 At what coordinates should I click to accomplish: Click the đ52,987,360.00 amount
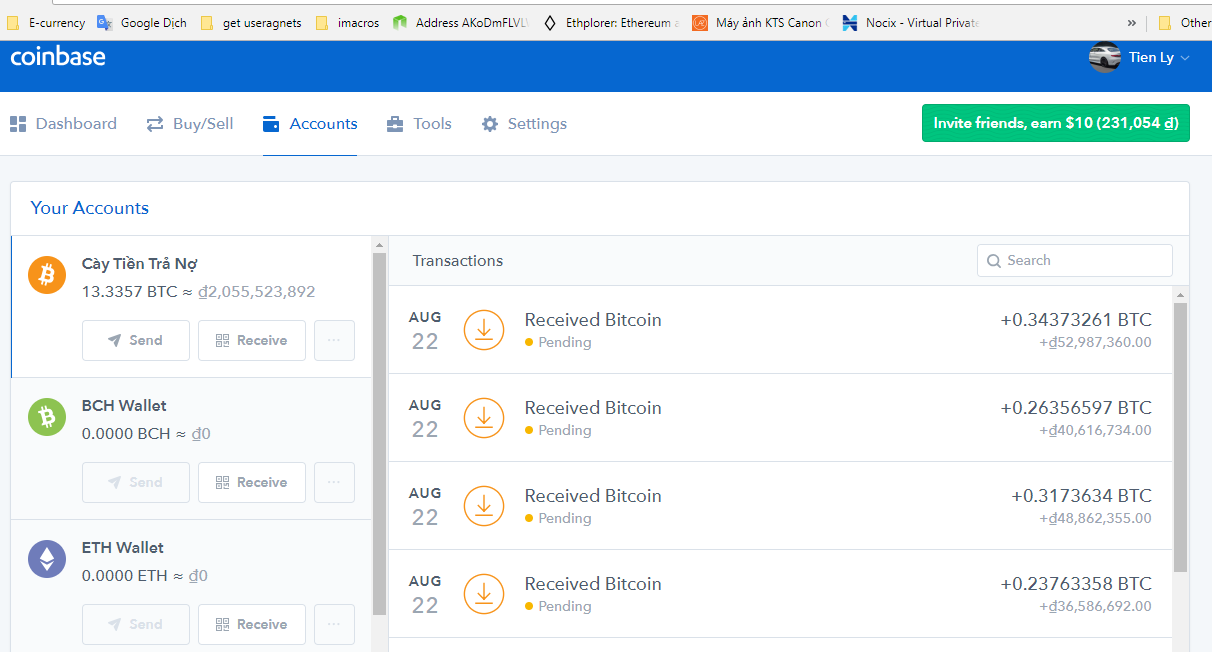point(1095,342)
